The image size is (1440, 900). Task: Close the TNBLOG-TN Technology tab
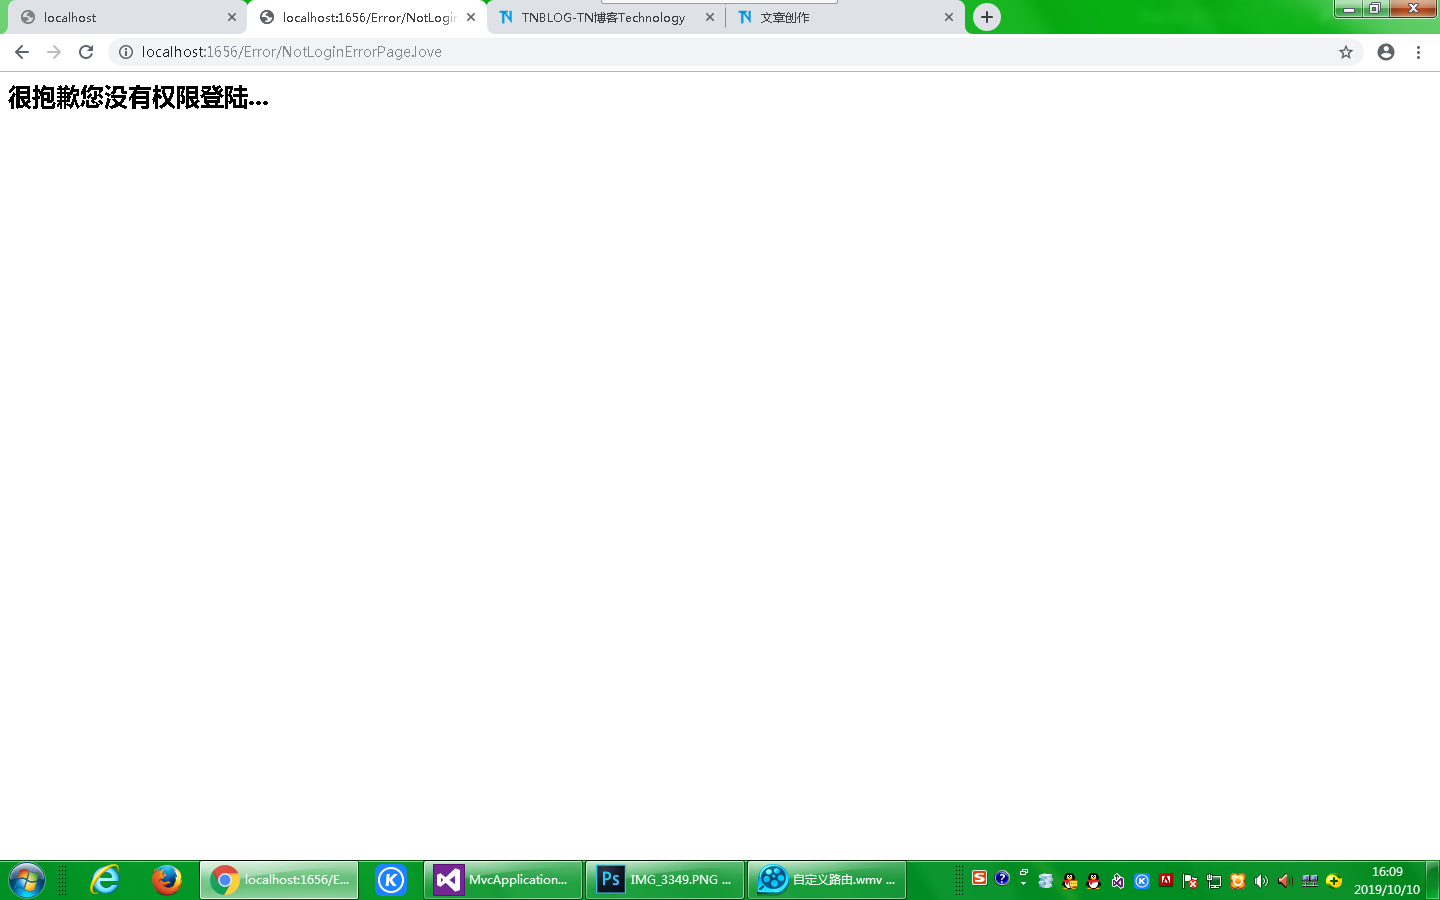710,17
